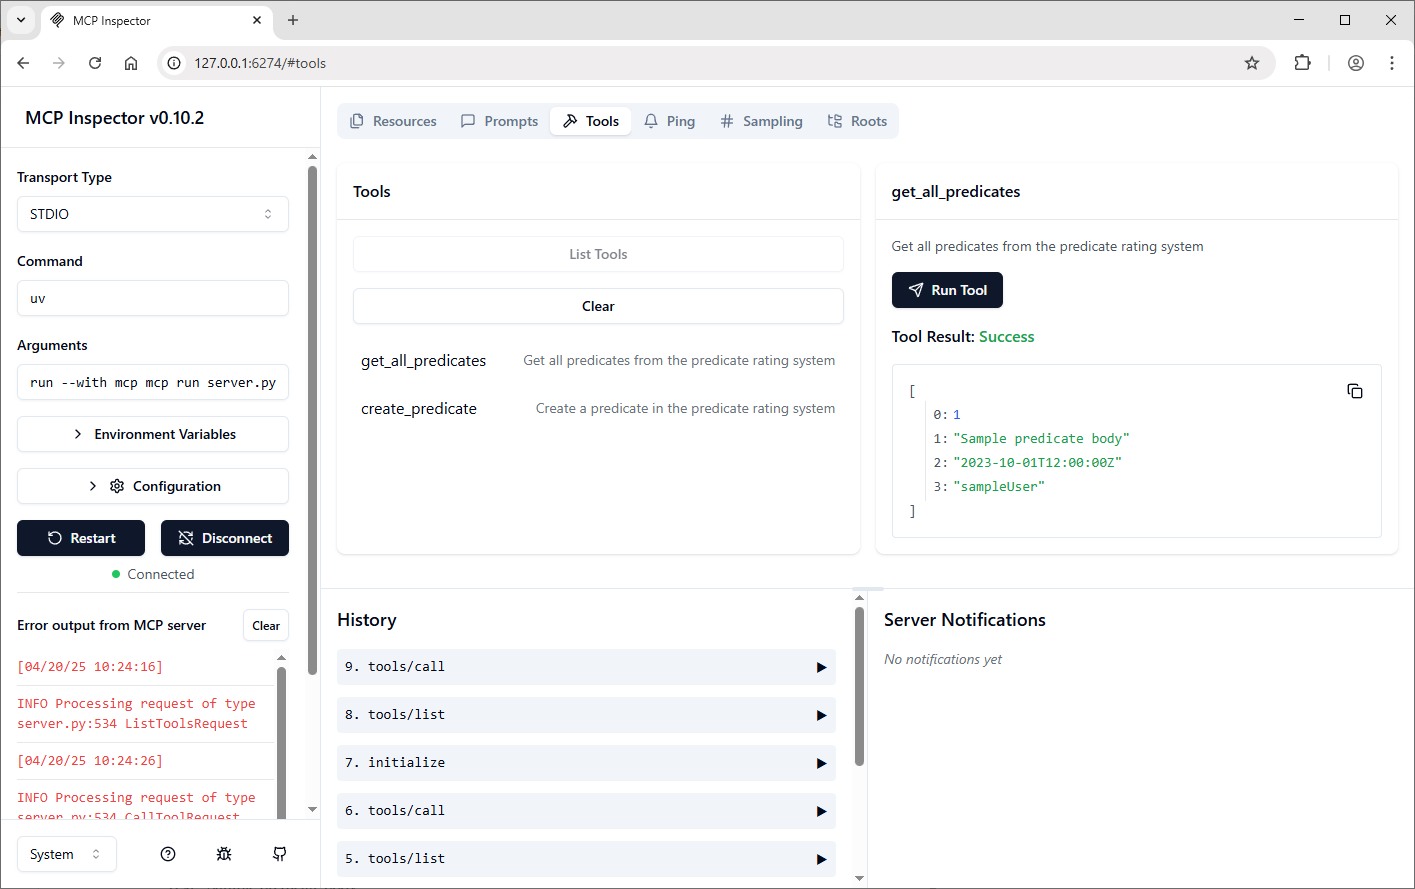1415x889 pixels.
Task: Disconnect from the MCP server
Action: coord(225,538)
